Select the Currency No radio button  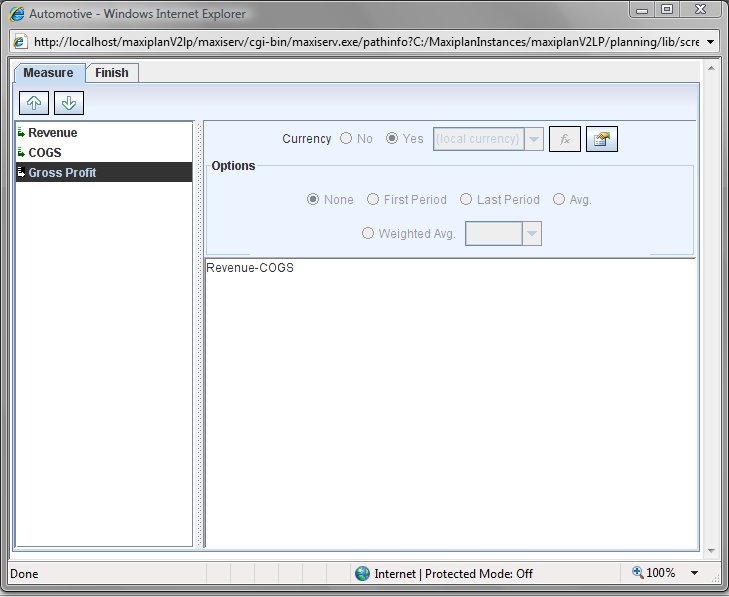tap(346, 139)
